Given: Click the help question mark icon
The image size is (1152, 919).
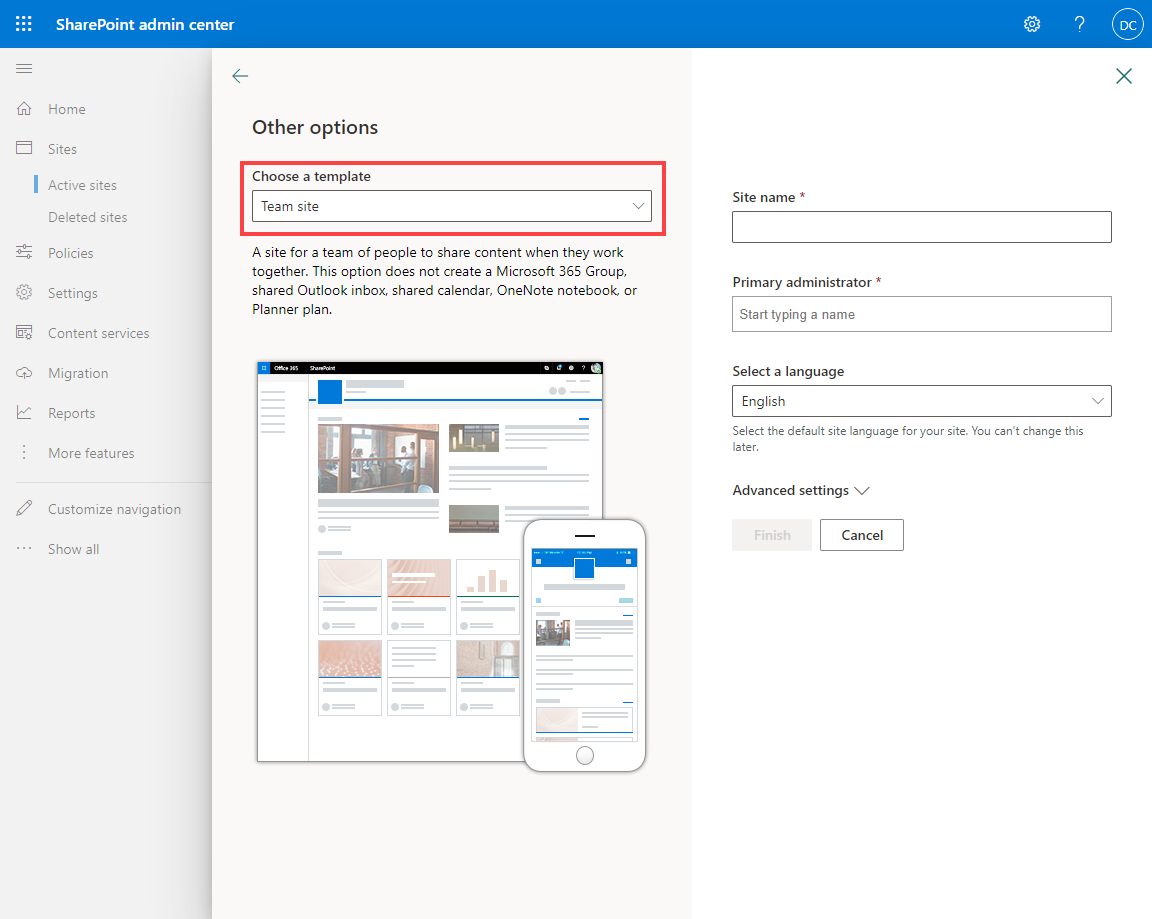Looking at the screenshot, I should coord(1079,24).
